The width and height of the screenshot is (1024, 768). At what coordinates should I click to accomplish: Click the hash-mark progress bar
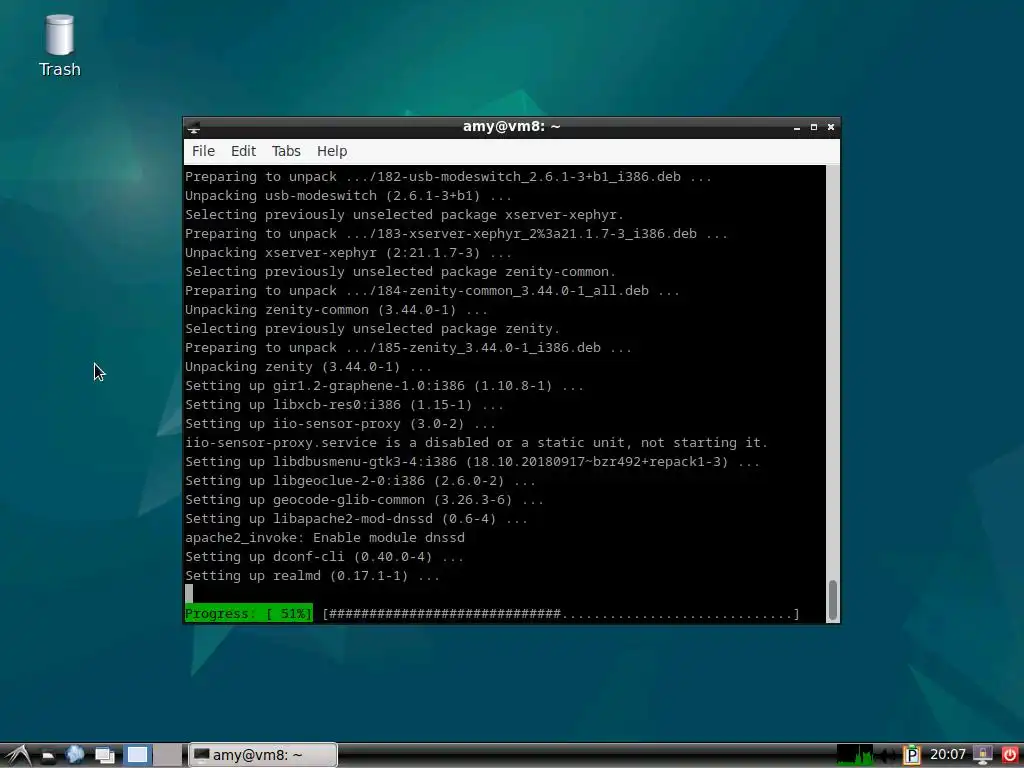click(x=561, y=614)
